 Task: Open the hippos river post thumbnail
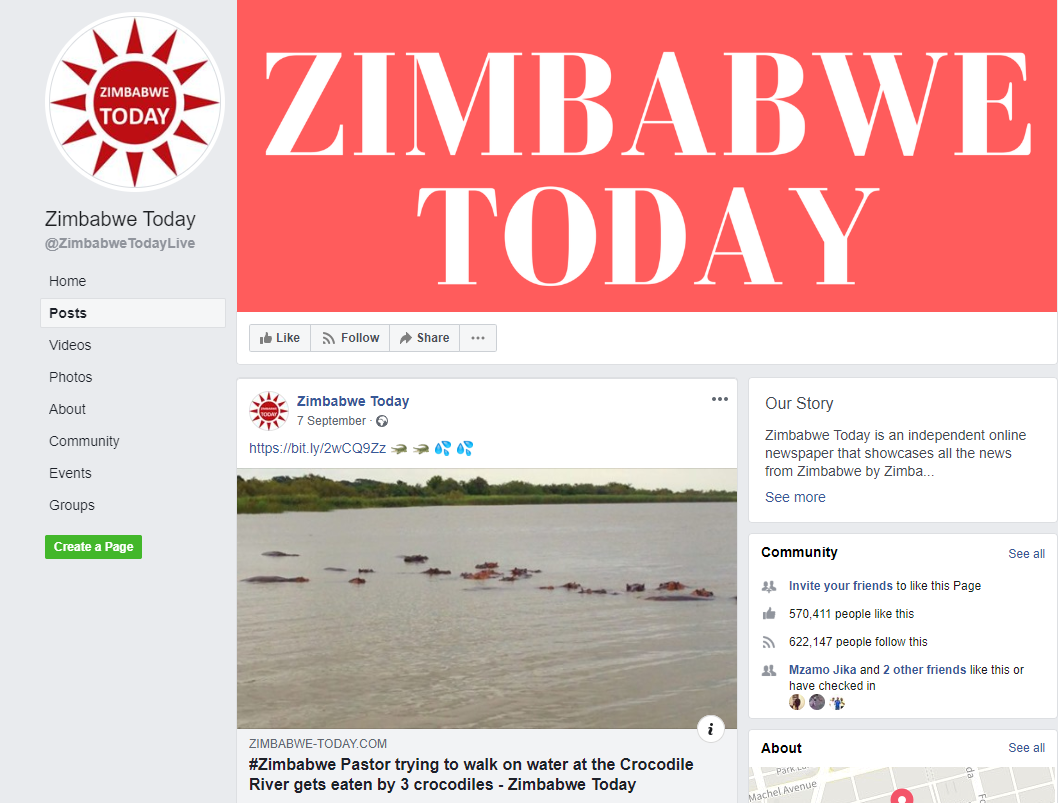coord(486,599)
